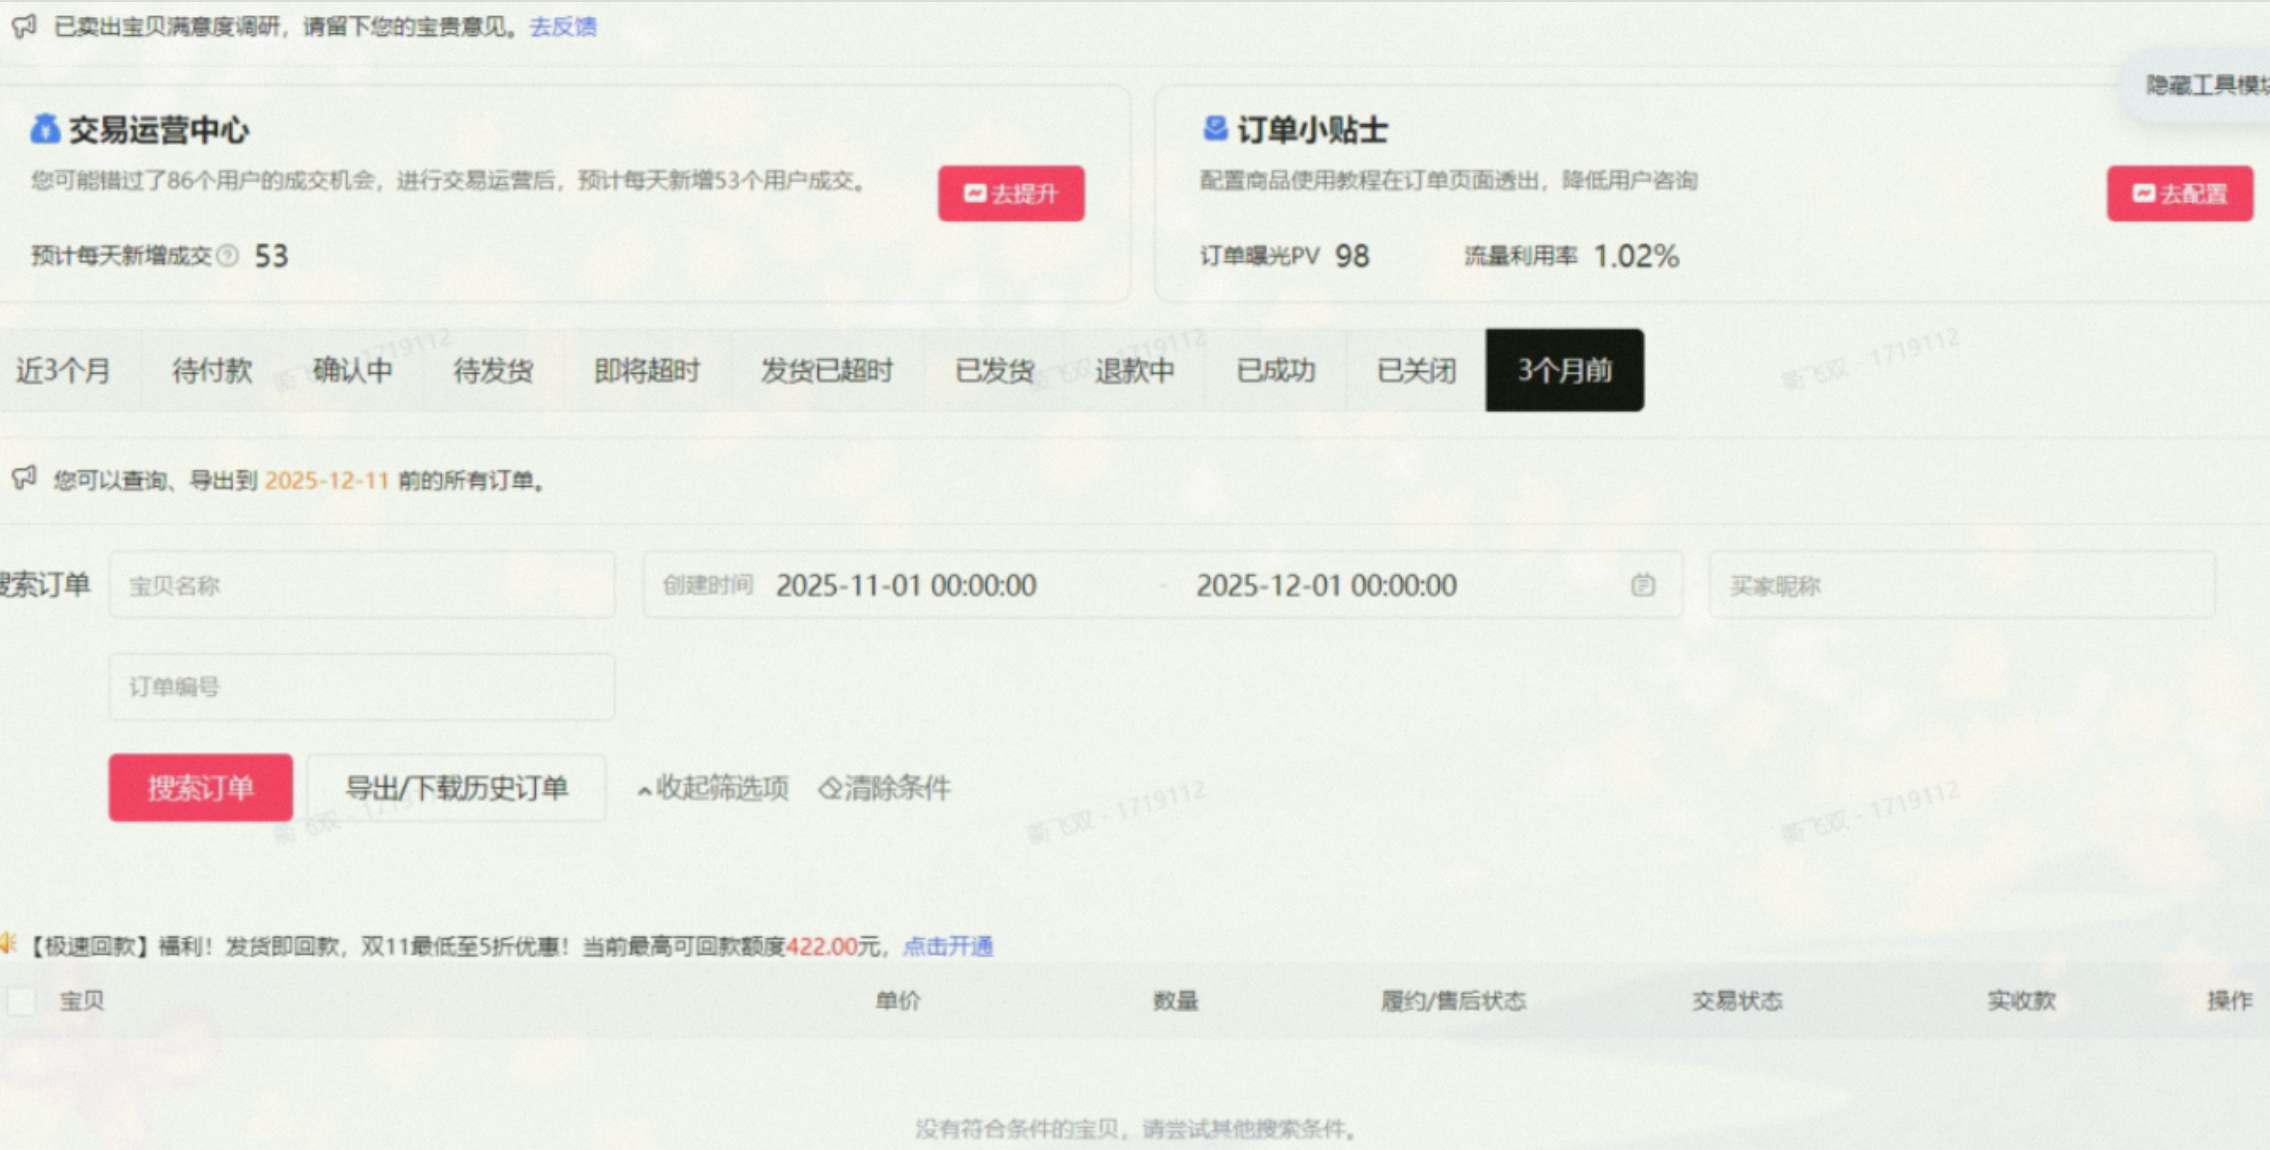Toggle the select-all checkbox beside 宝贝
Image resolution: width=2270 pixels, height=1150 pixels.
[x=21, y=1000]
